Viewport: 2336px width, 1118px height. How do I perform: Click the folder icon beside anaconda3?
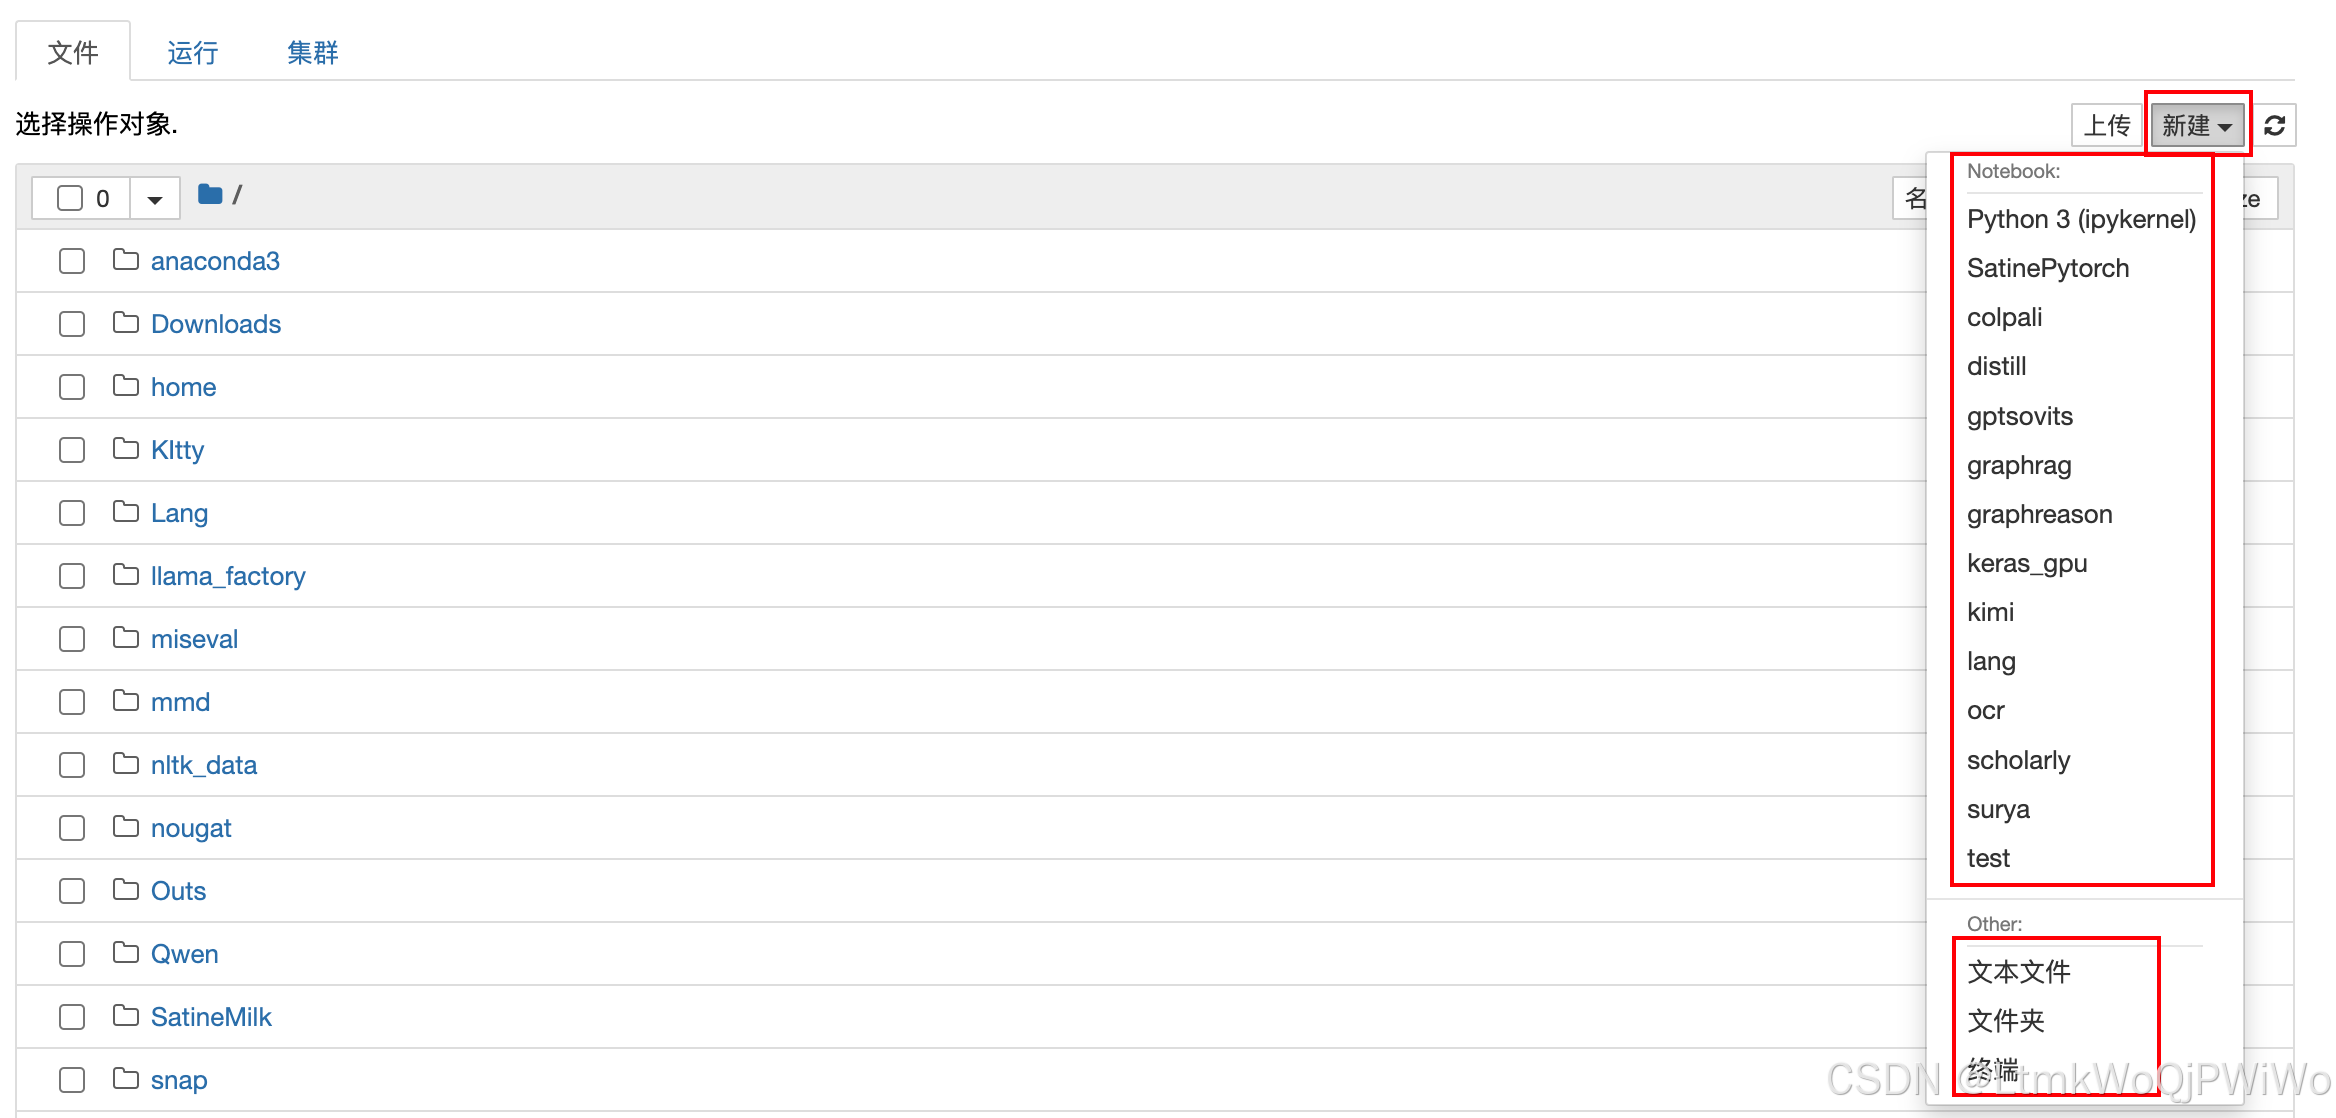[x=124, y=260]
